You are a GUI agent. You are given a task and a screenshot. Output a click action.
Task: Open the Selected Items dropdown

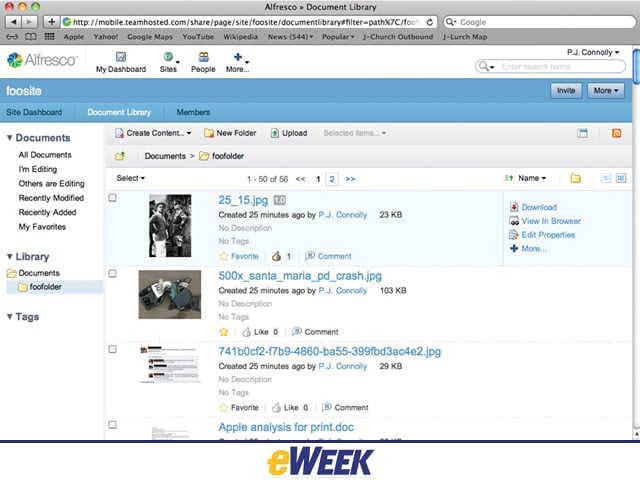354,133
